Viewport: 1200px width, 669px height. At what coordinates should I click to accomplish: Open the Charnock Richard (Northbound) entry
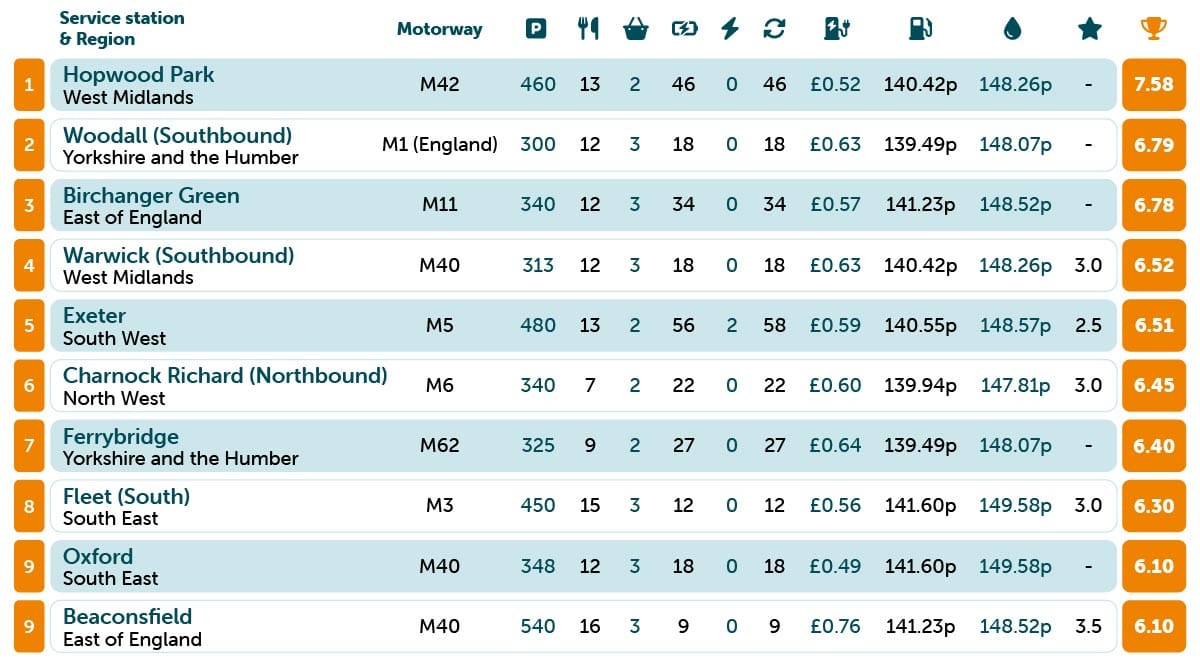coord(225,375)
